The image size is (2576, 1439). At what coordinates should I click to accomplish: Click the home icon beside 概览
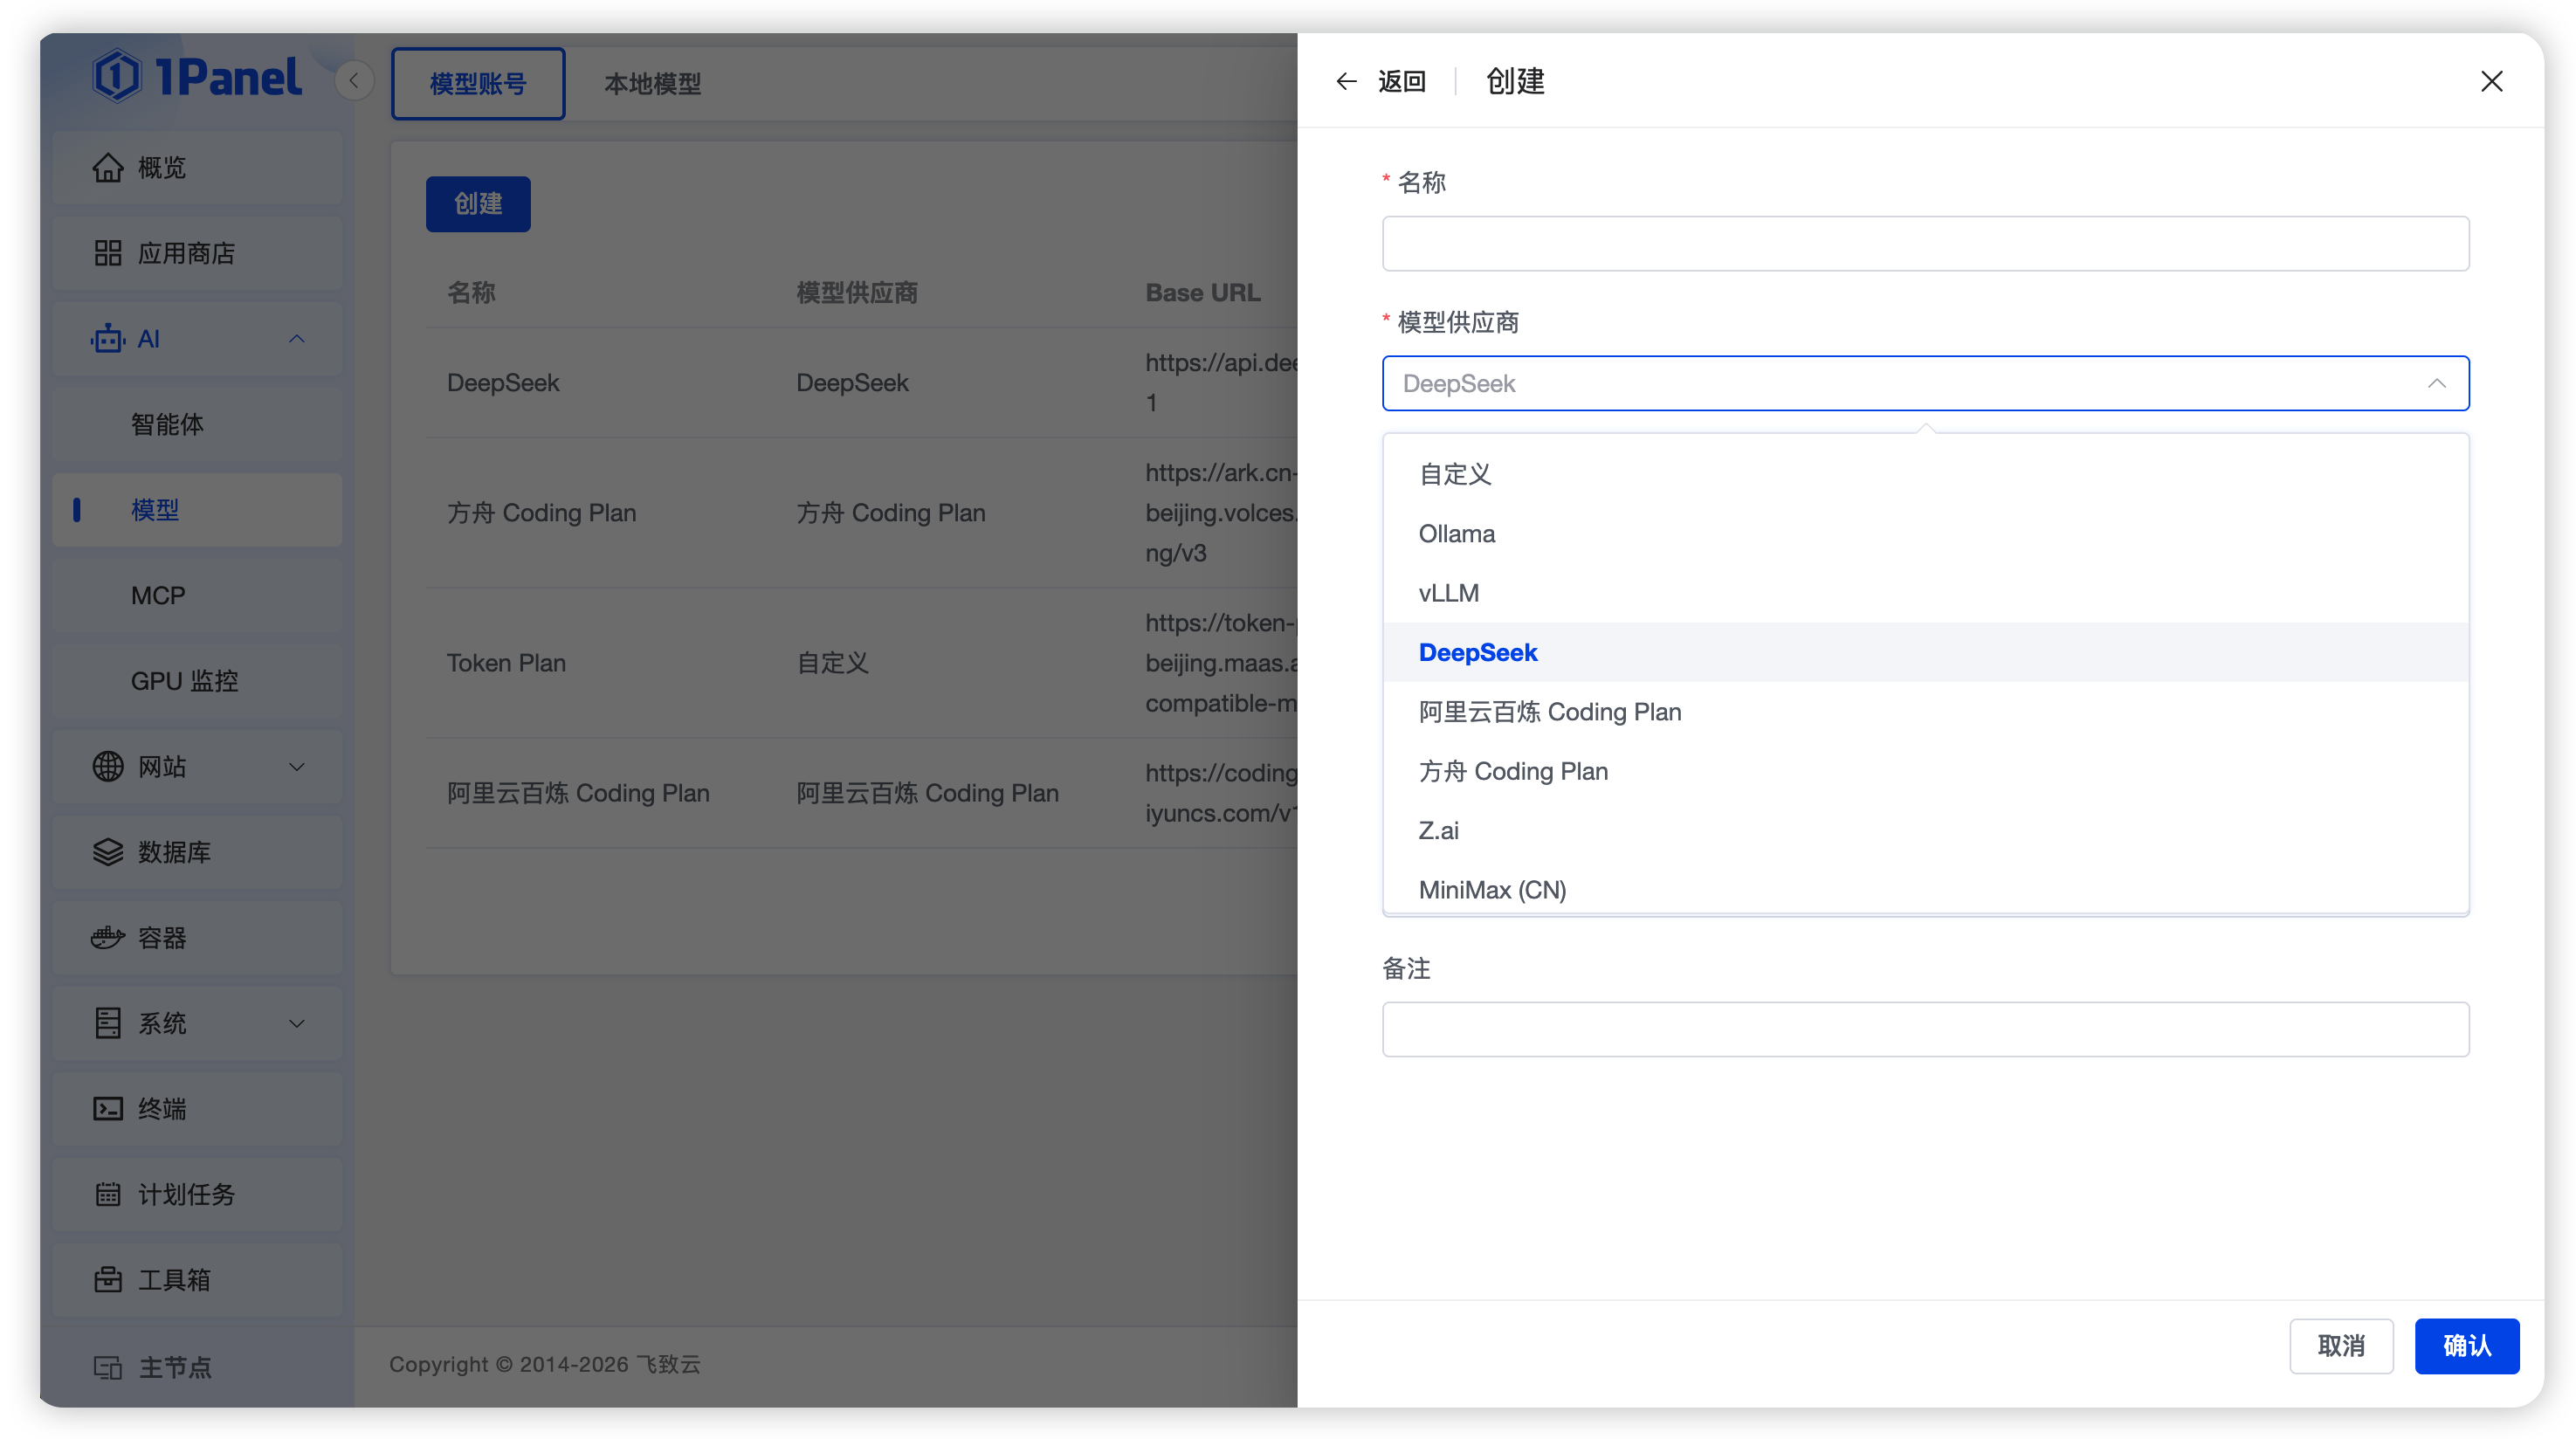coord(108,168)
